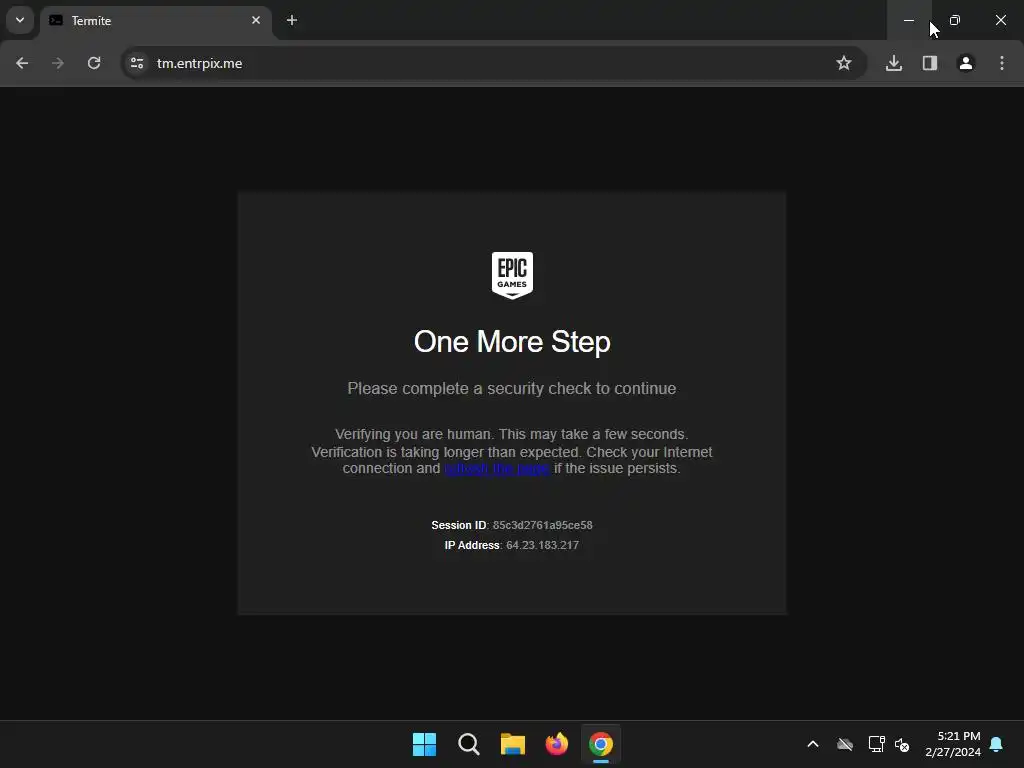Open network status tray icon
This screenshot has width=1024, height=768.
tap(876, 744)
